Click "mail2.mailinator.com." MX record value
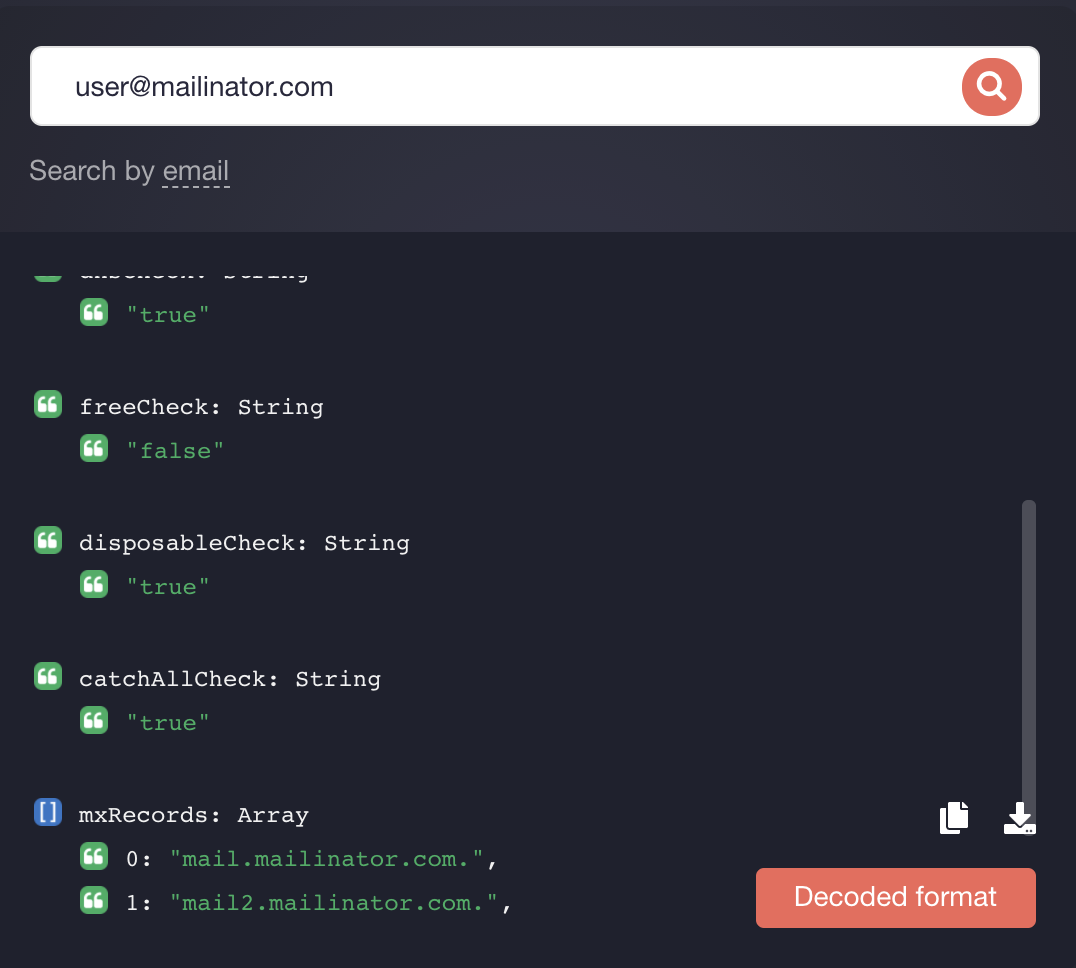 (334, 903)
